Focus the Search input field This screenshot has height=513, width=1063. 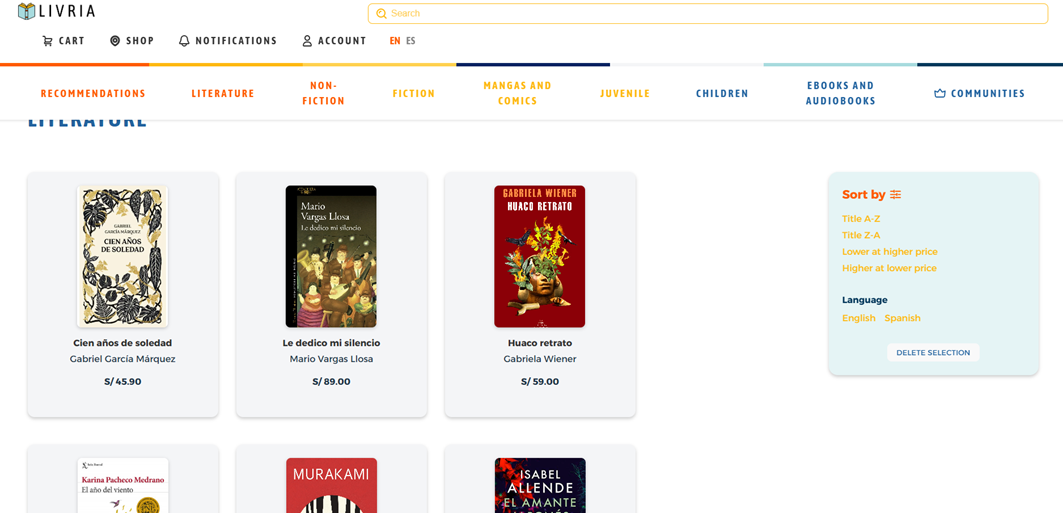tap(708, 14)
